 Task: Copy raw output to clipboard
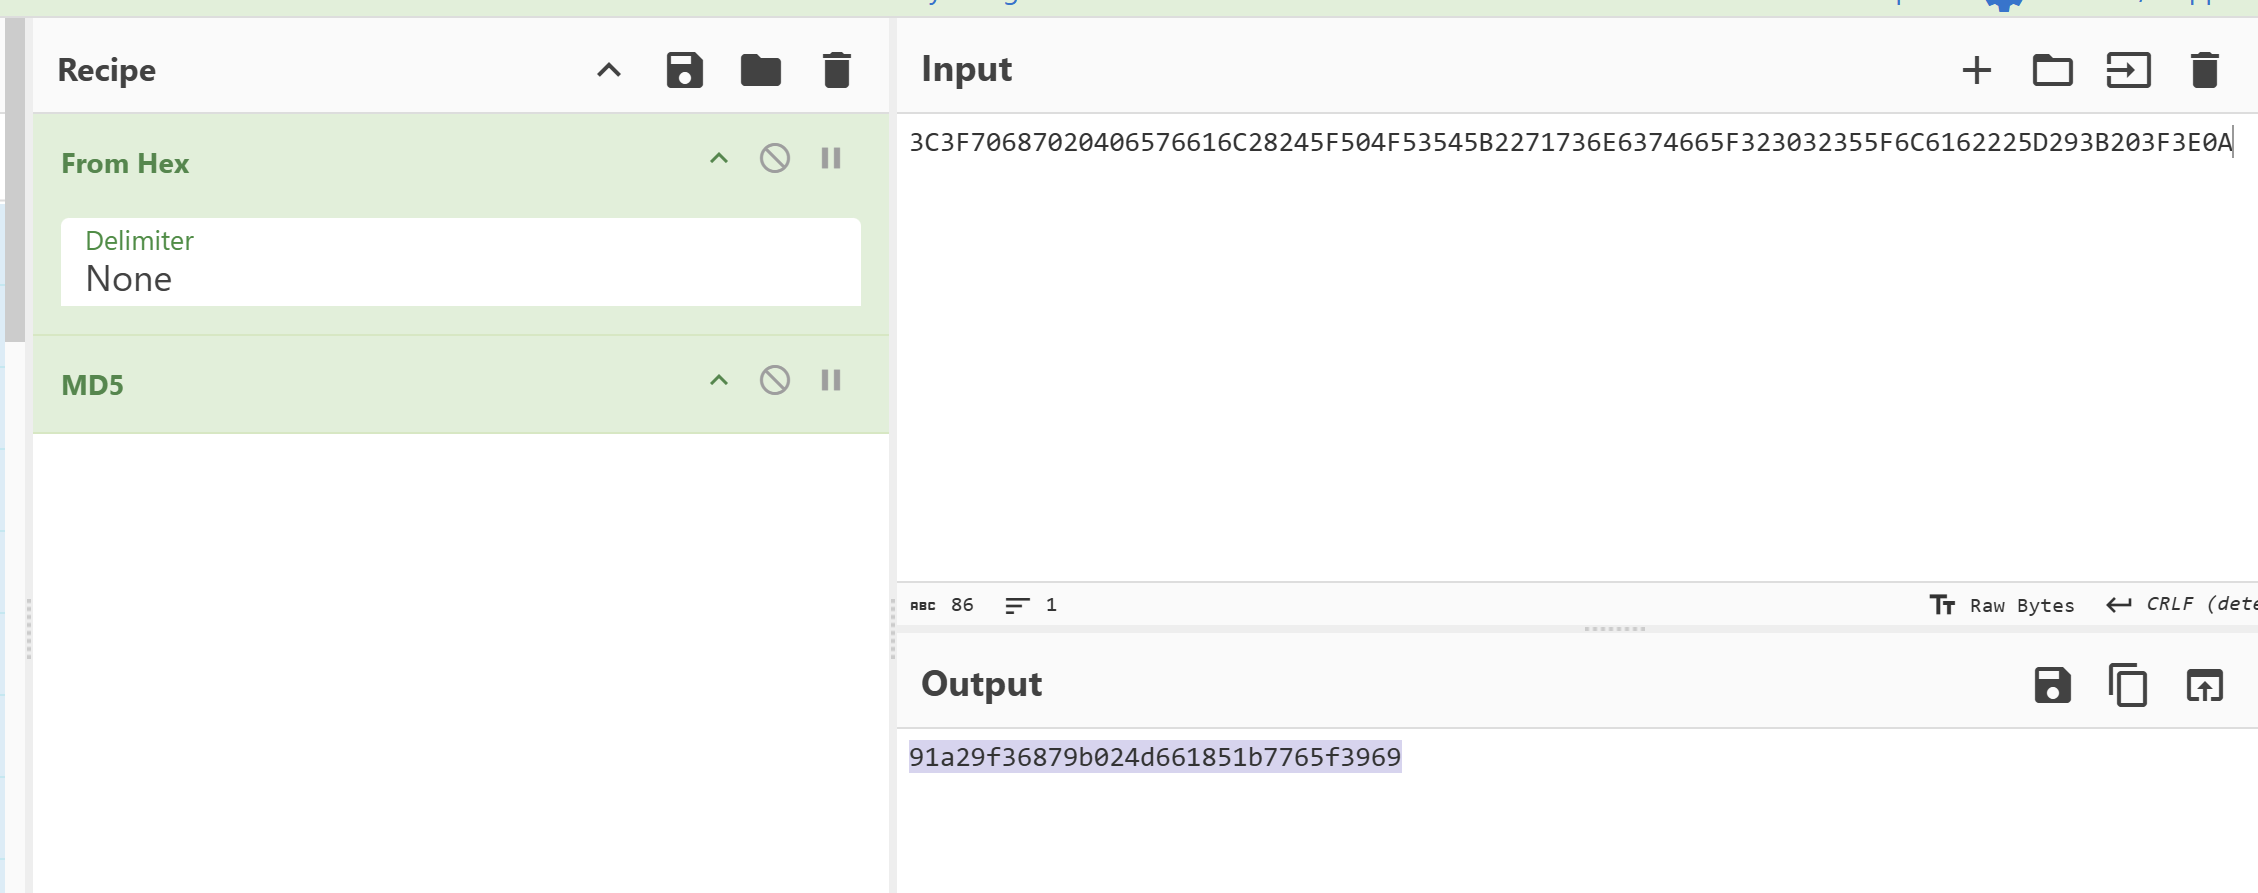click(x=2128, y=686)
